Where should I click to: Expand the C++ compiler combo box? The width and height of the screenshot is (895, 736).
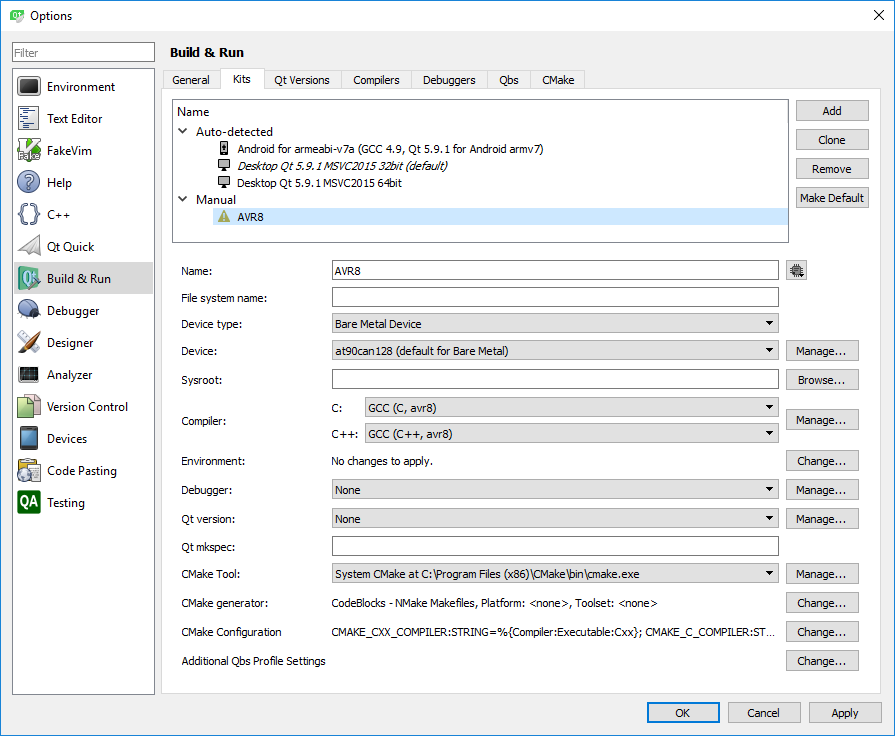[571, 434]
